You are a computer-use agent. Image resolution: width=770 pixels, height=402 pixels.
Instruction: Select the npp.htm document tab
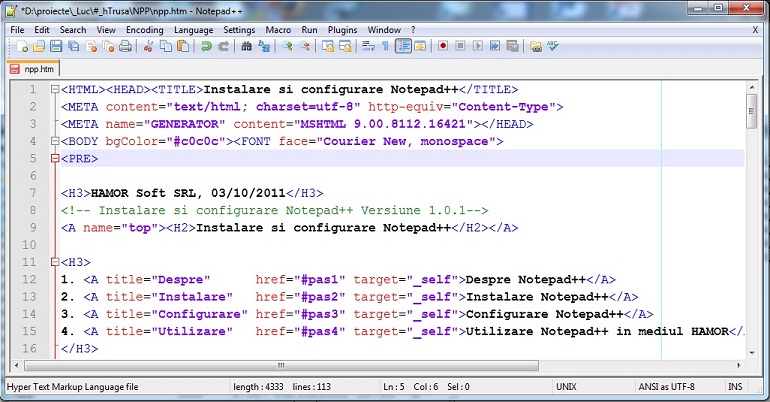[33, 69]
